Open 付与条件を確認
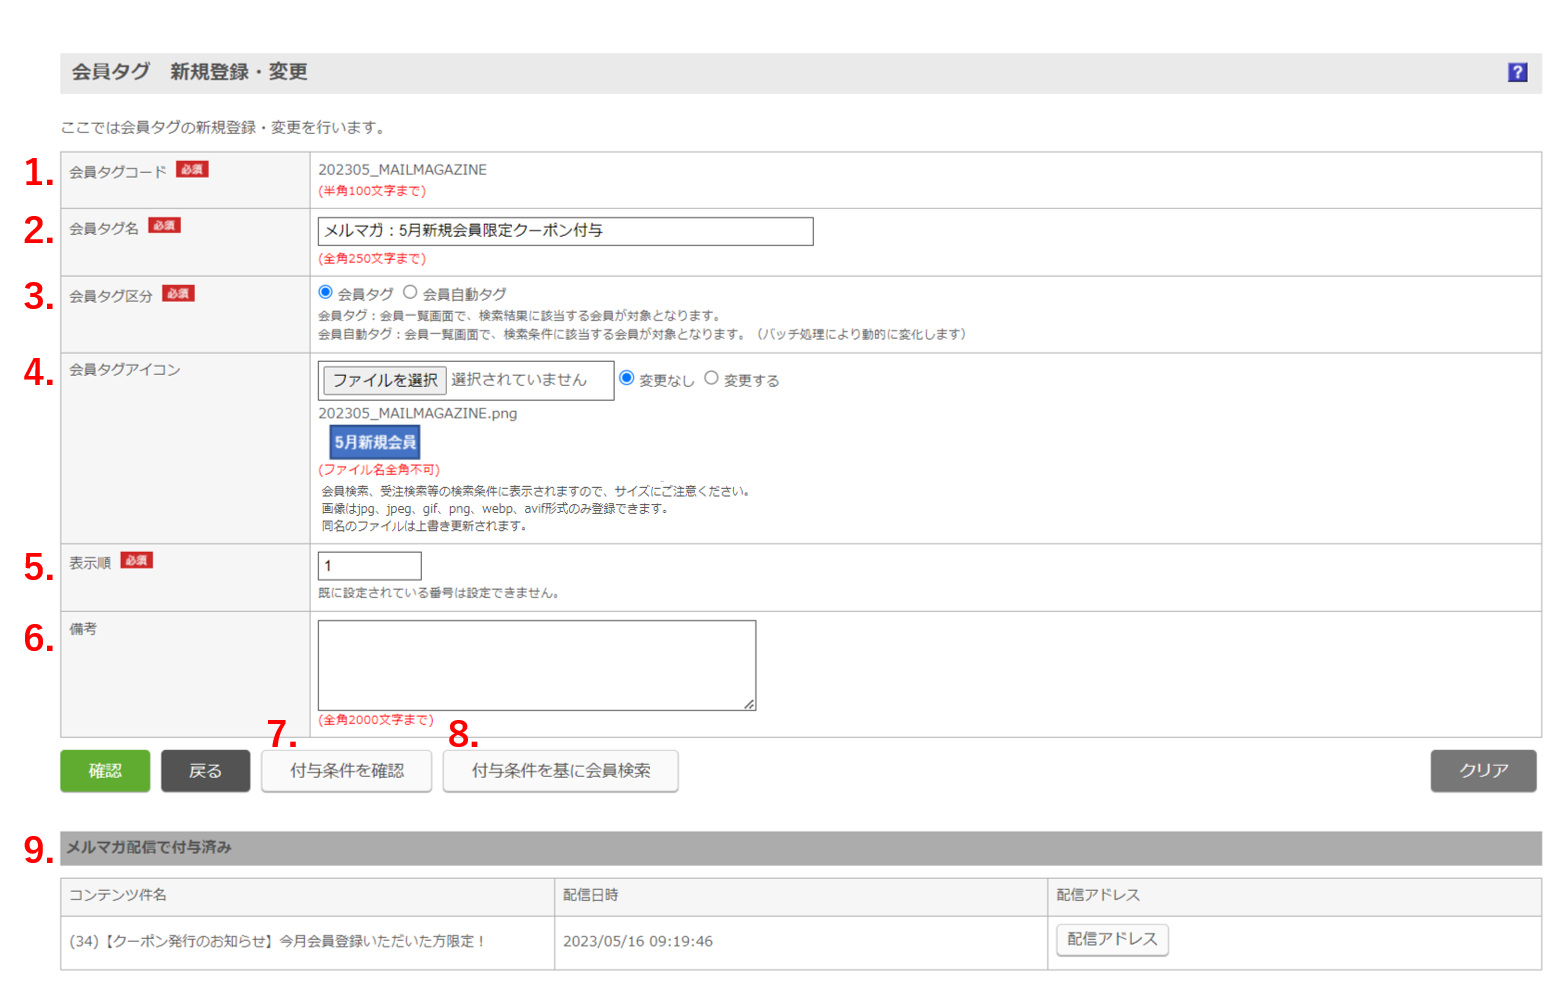Image resolution: width=1560 pixels, height=982 pixels. [x=346, y=771]
